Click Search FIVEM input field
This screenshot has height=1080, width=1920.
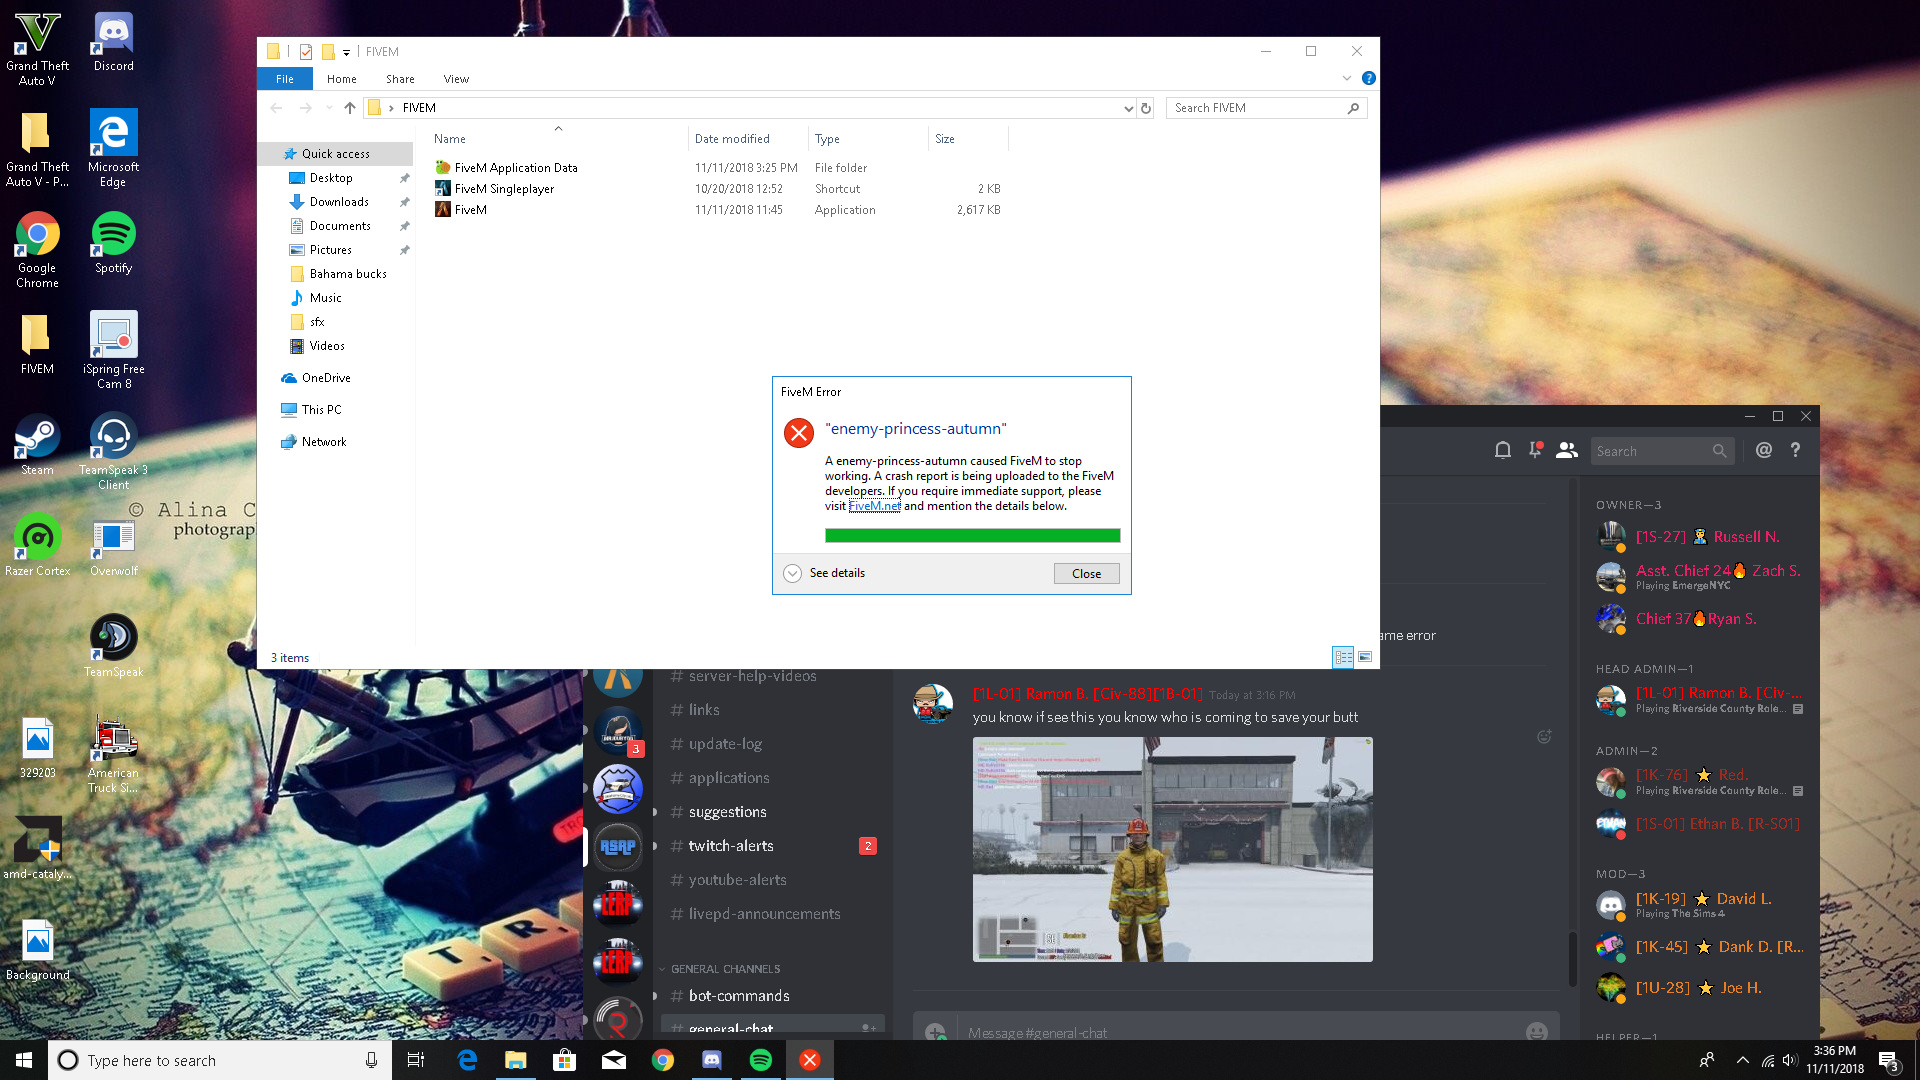[1265, 108]
